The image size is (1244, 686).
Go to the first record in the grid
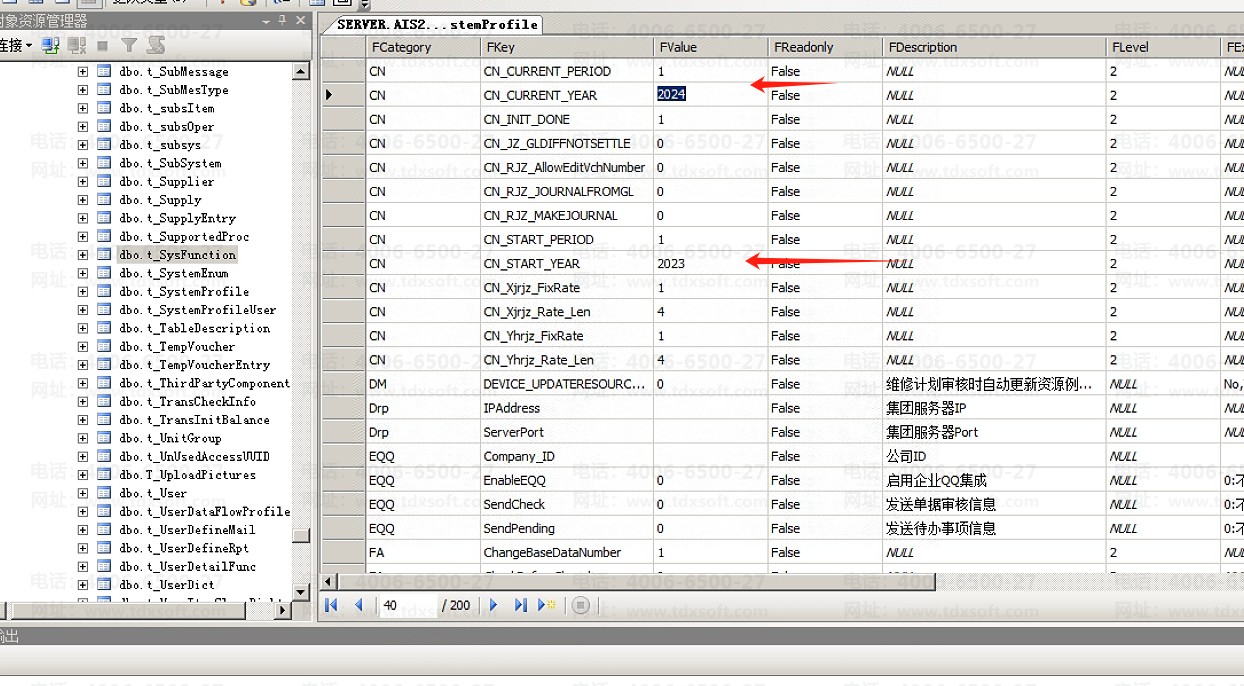pos(332,605)
